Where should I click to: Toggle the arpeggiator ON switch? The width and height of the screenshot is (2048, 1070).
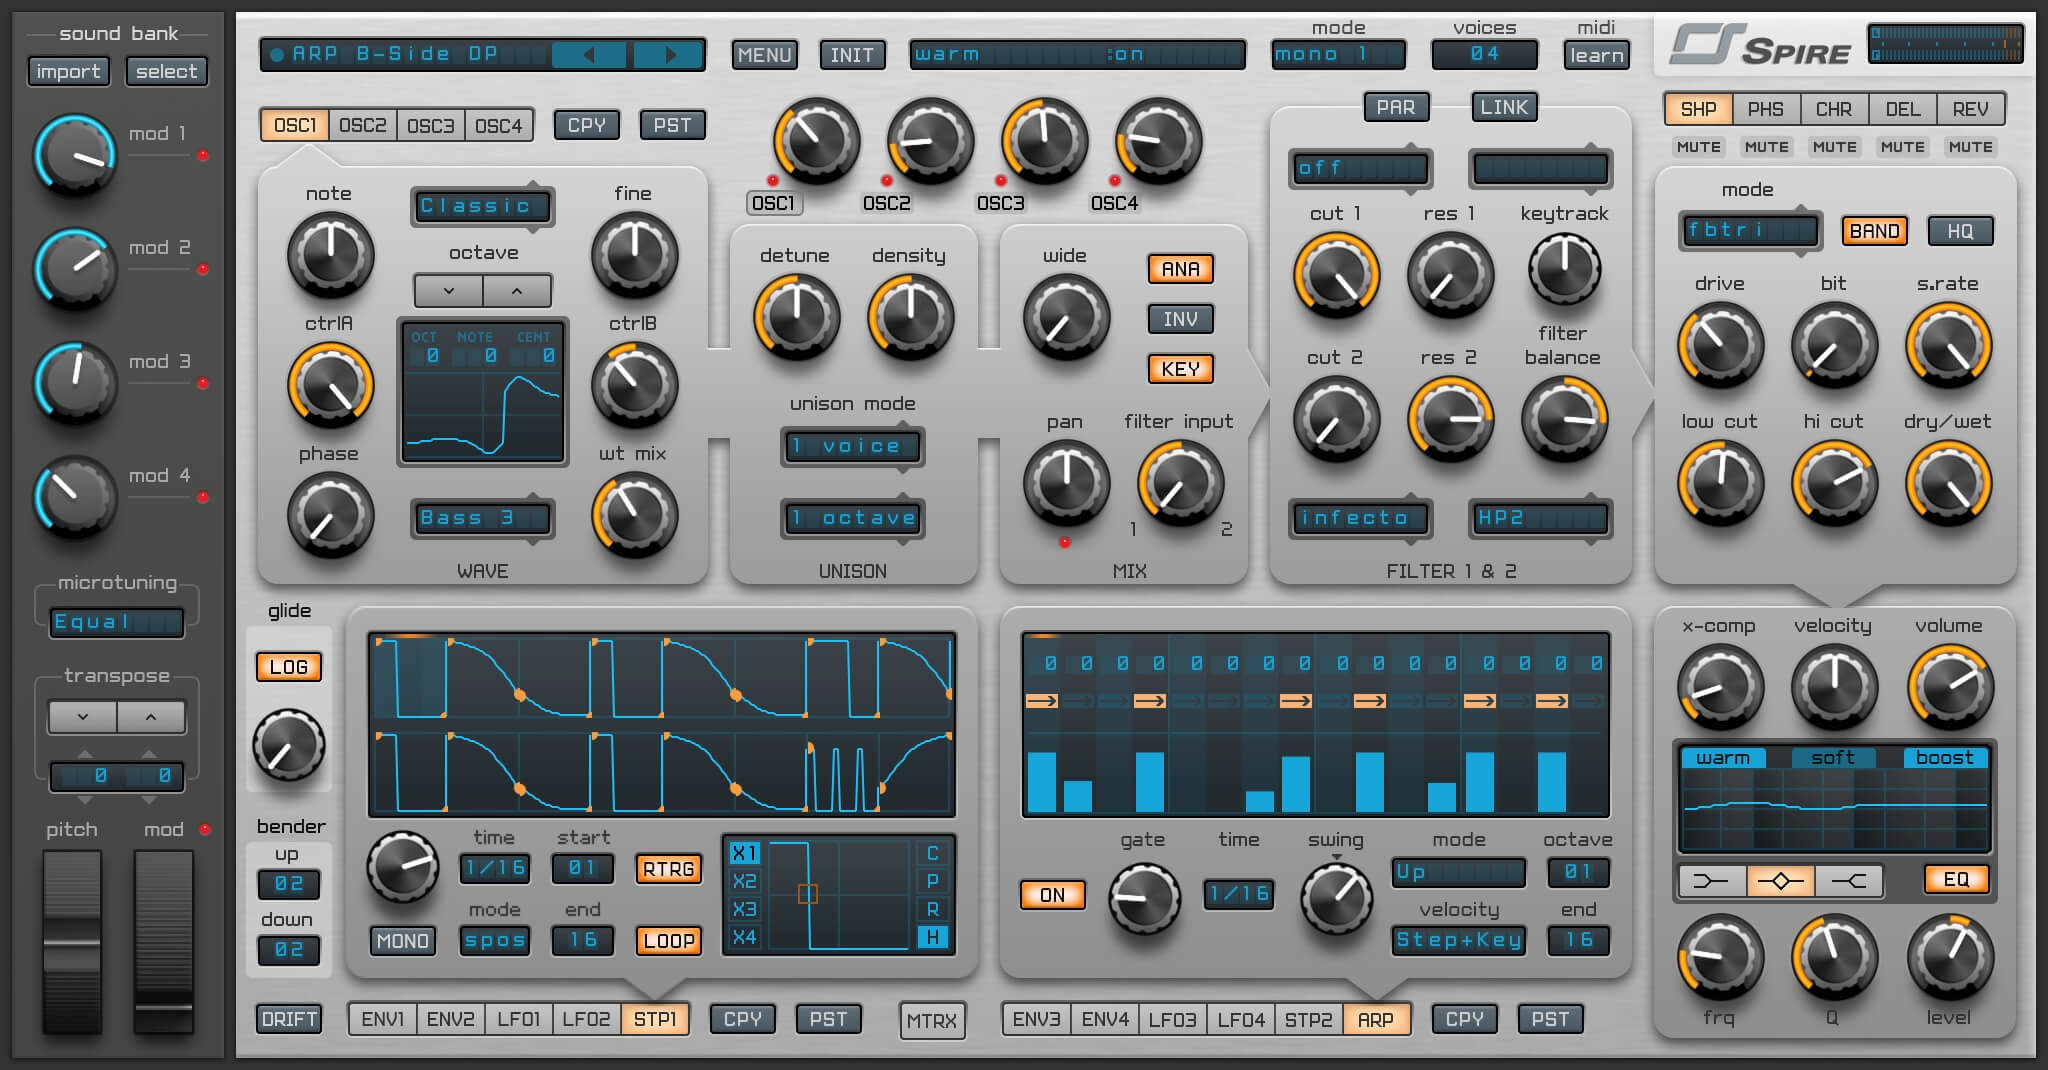[1051, 895]
